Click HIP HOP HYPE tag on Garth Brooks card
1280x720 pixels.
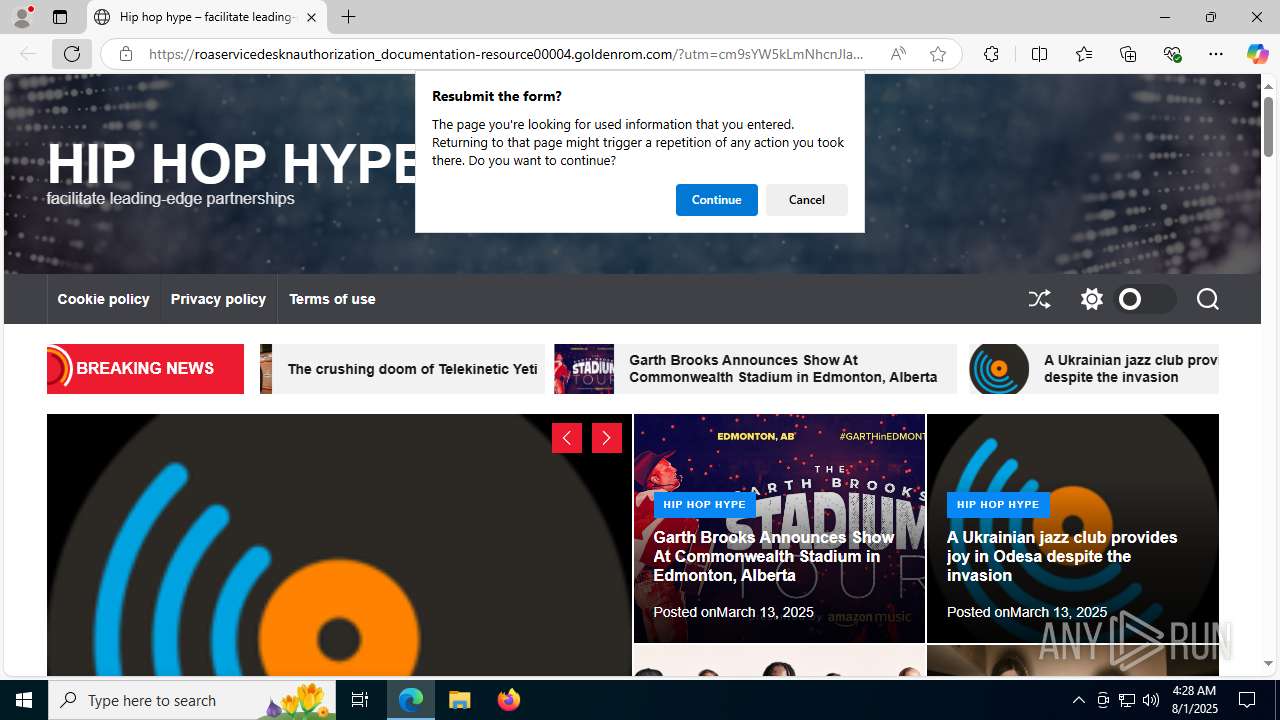pos(704,504)
